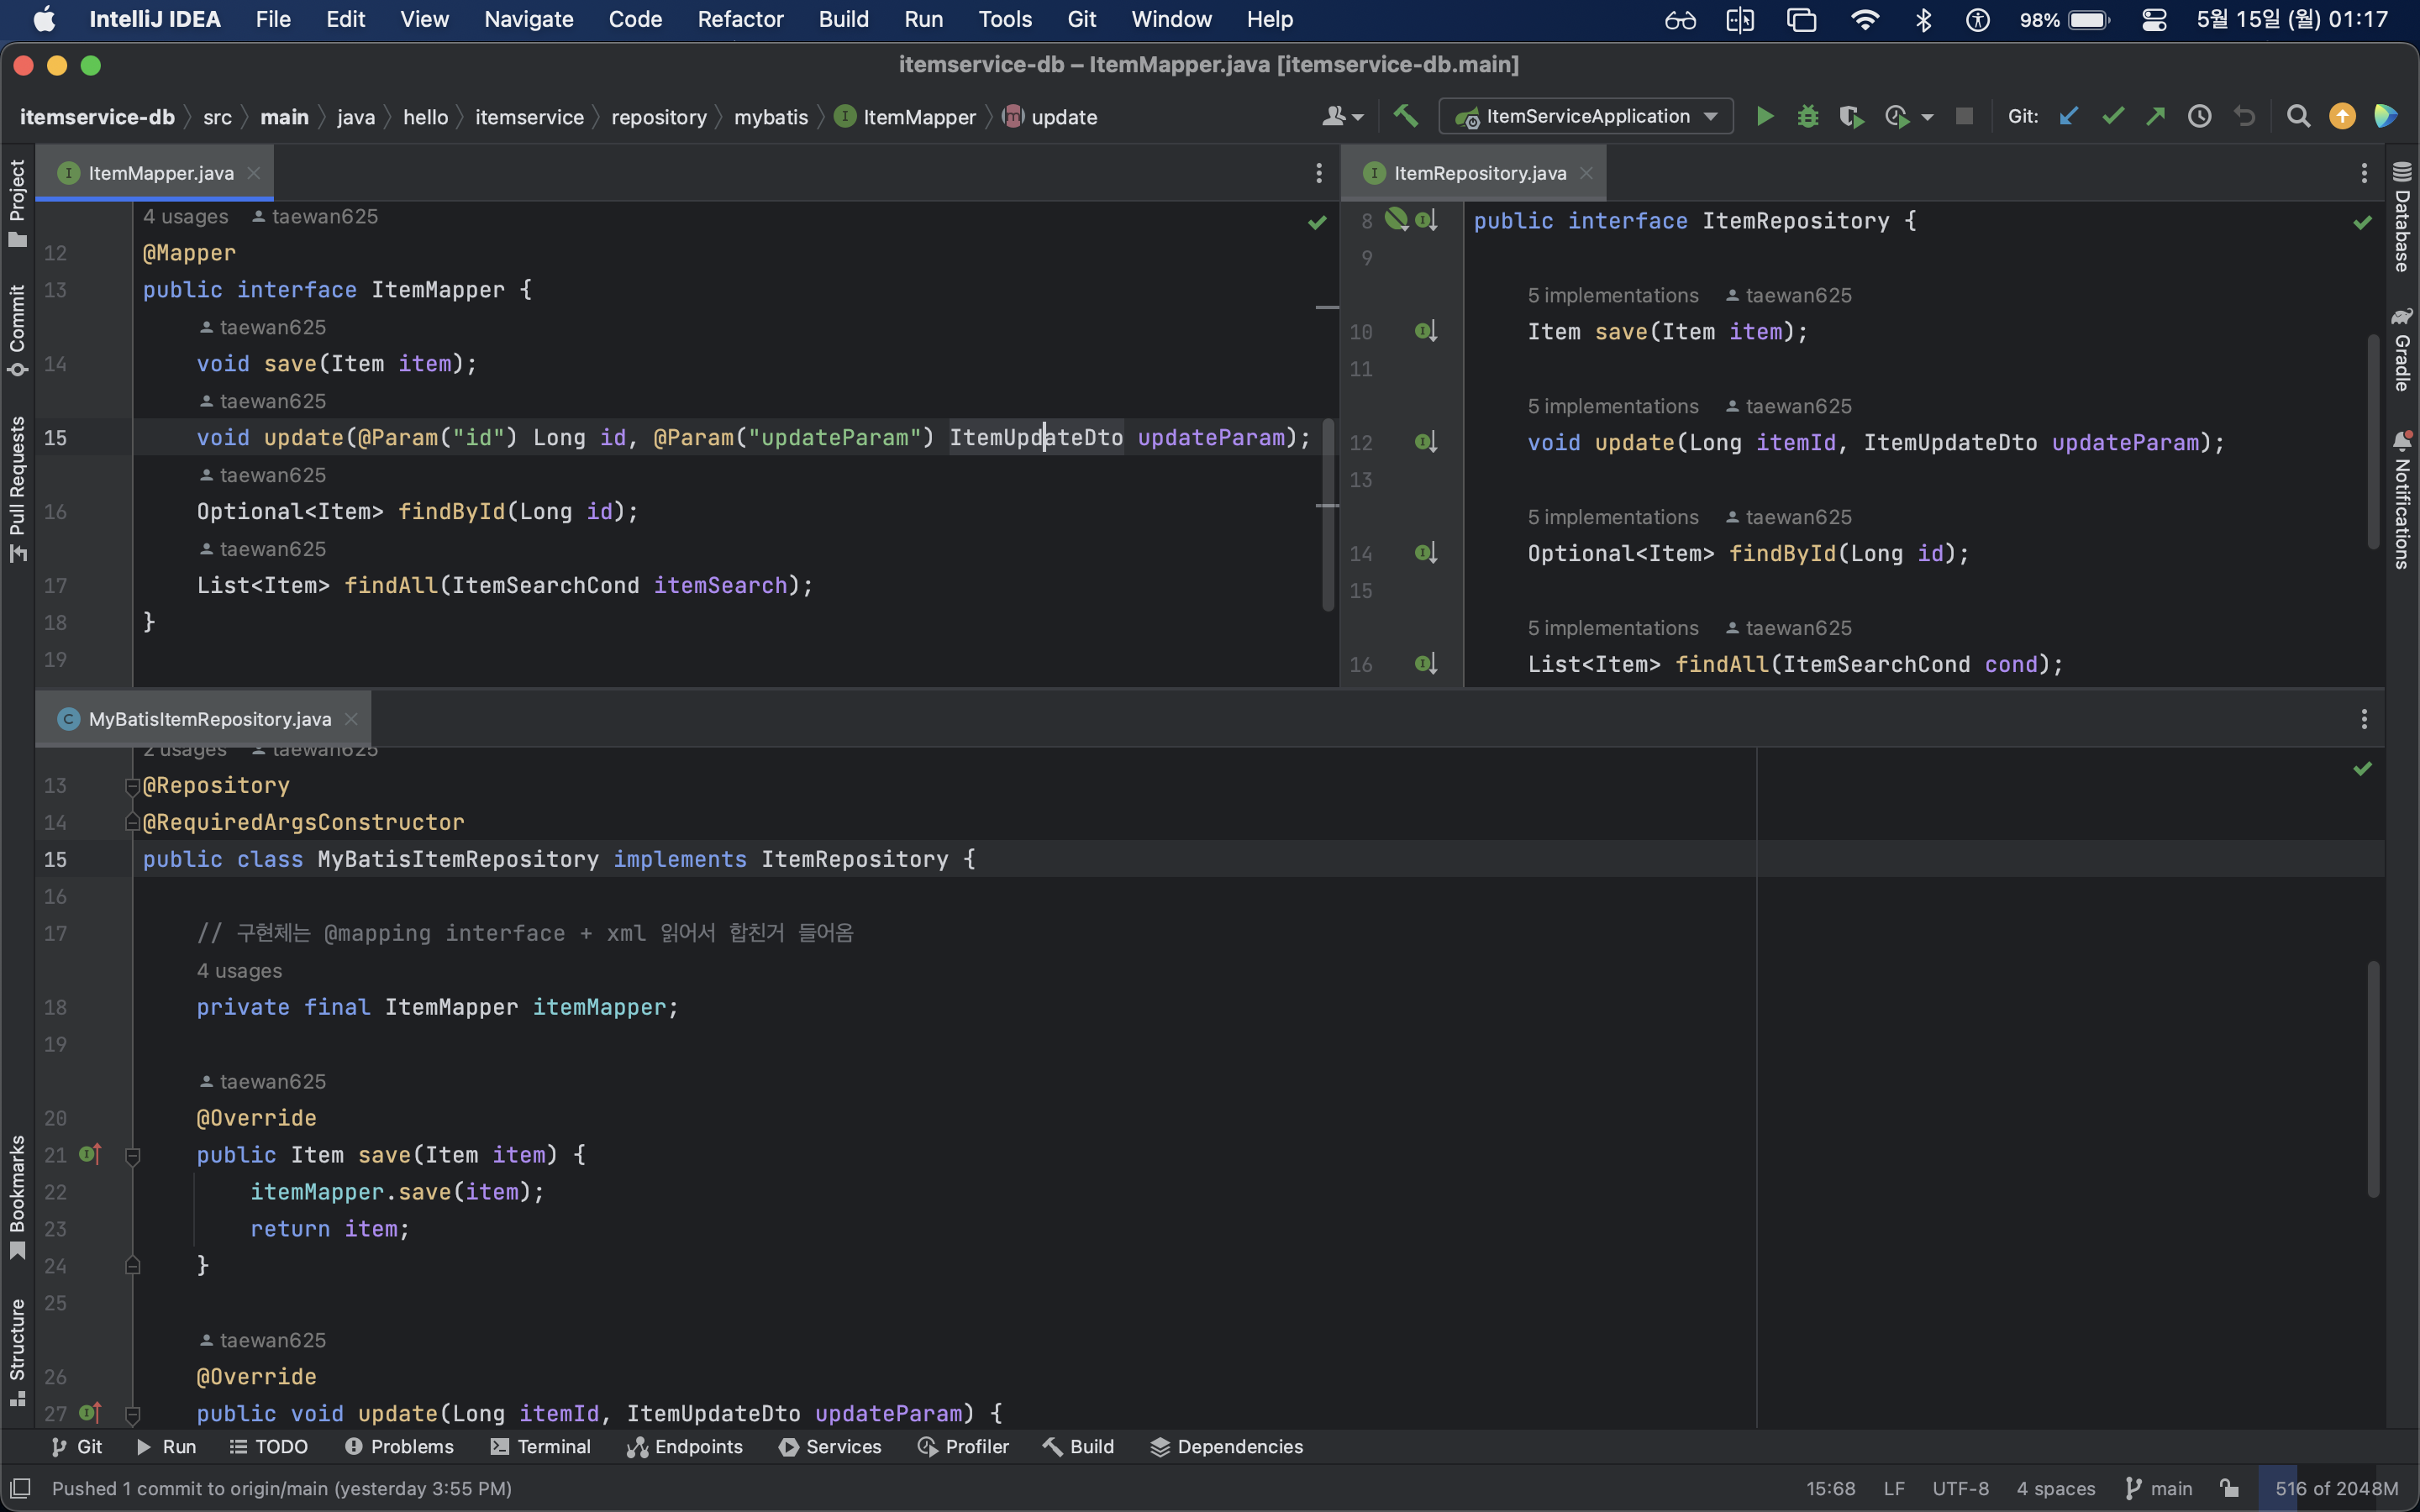Viewport: 2420px width, 1512px height.
Task: Click the Problems tool window button
Action: tap(399, 1447)
